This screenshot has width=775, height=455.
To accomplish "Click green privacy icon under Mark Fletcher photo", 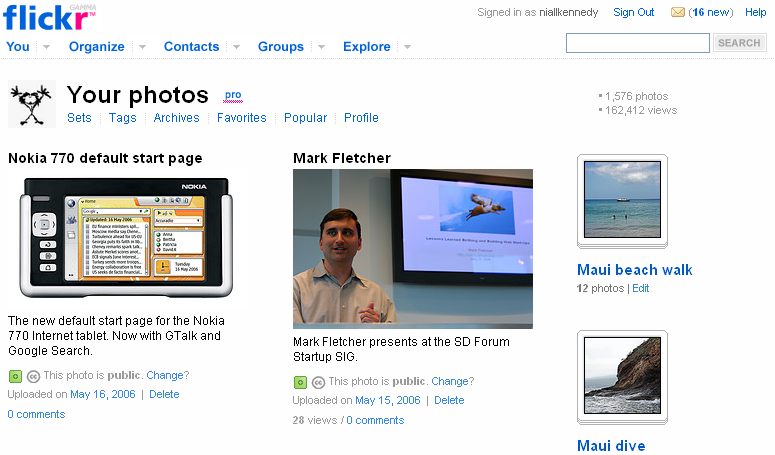I will (x=300, y=382).
